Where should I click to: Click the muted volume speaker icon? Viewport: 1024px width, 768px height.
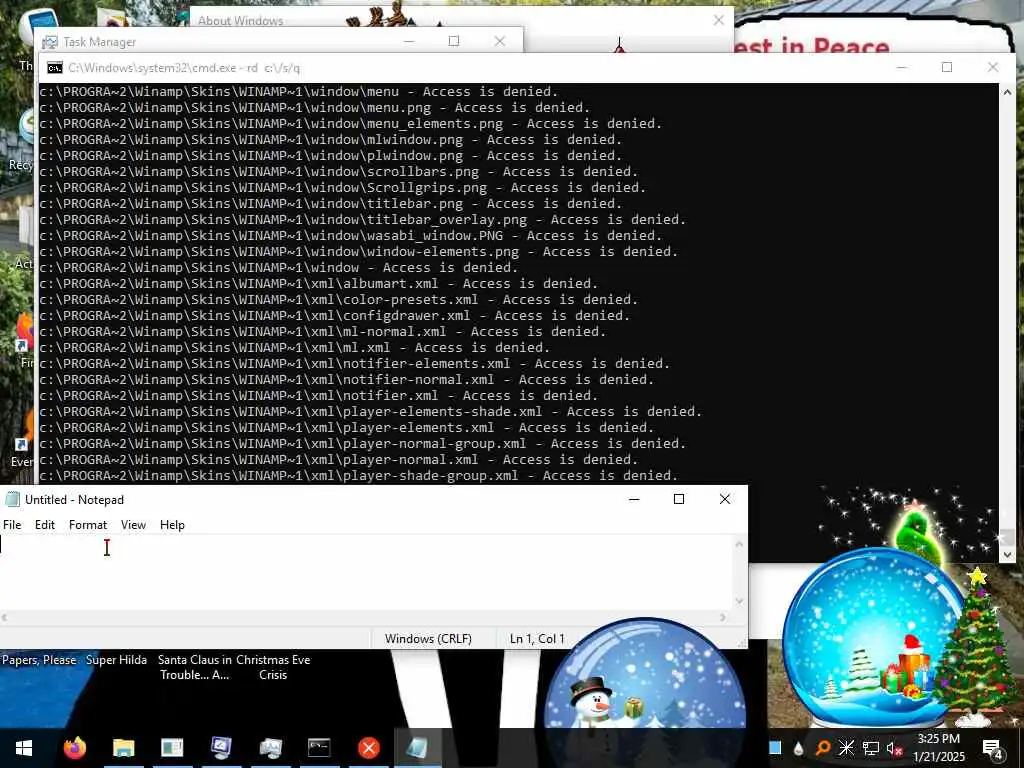(895, 748)
